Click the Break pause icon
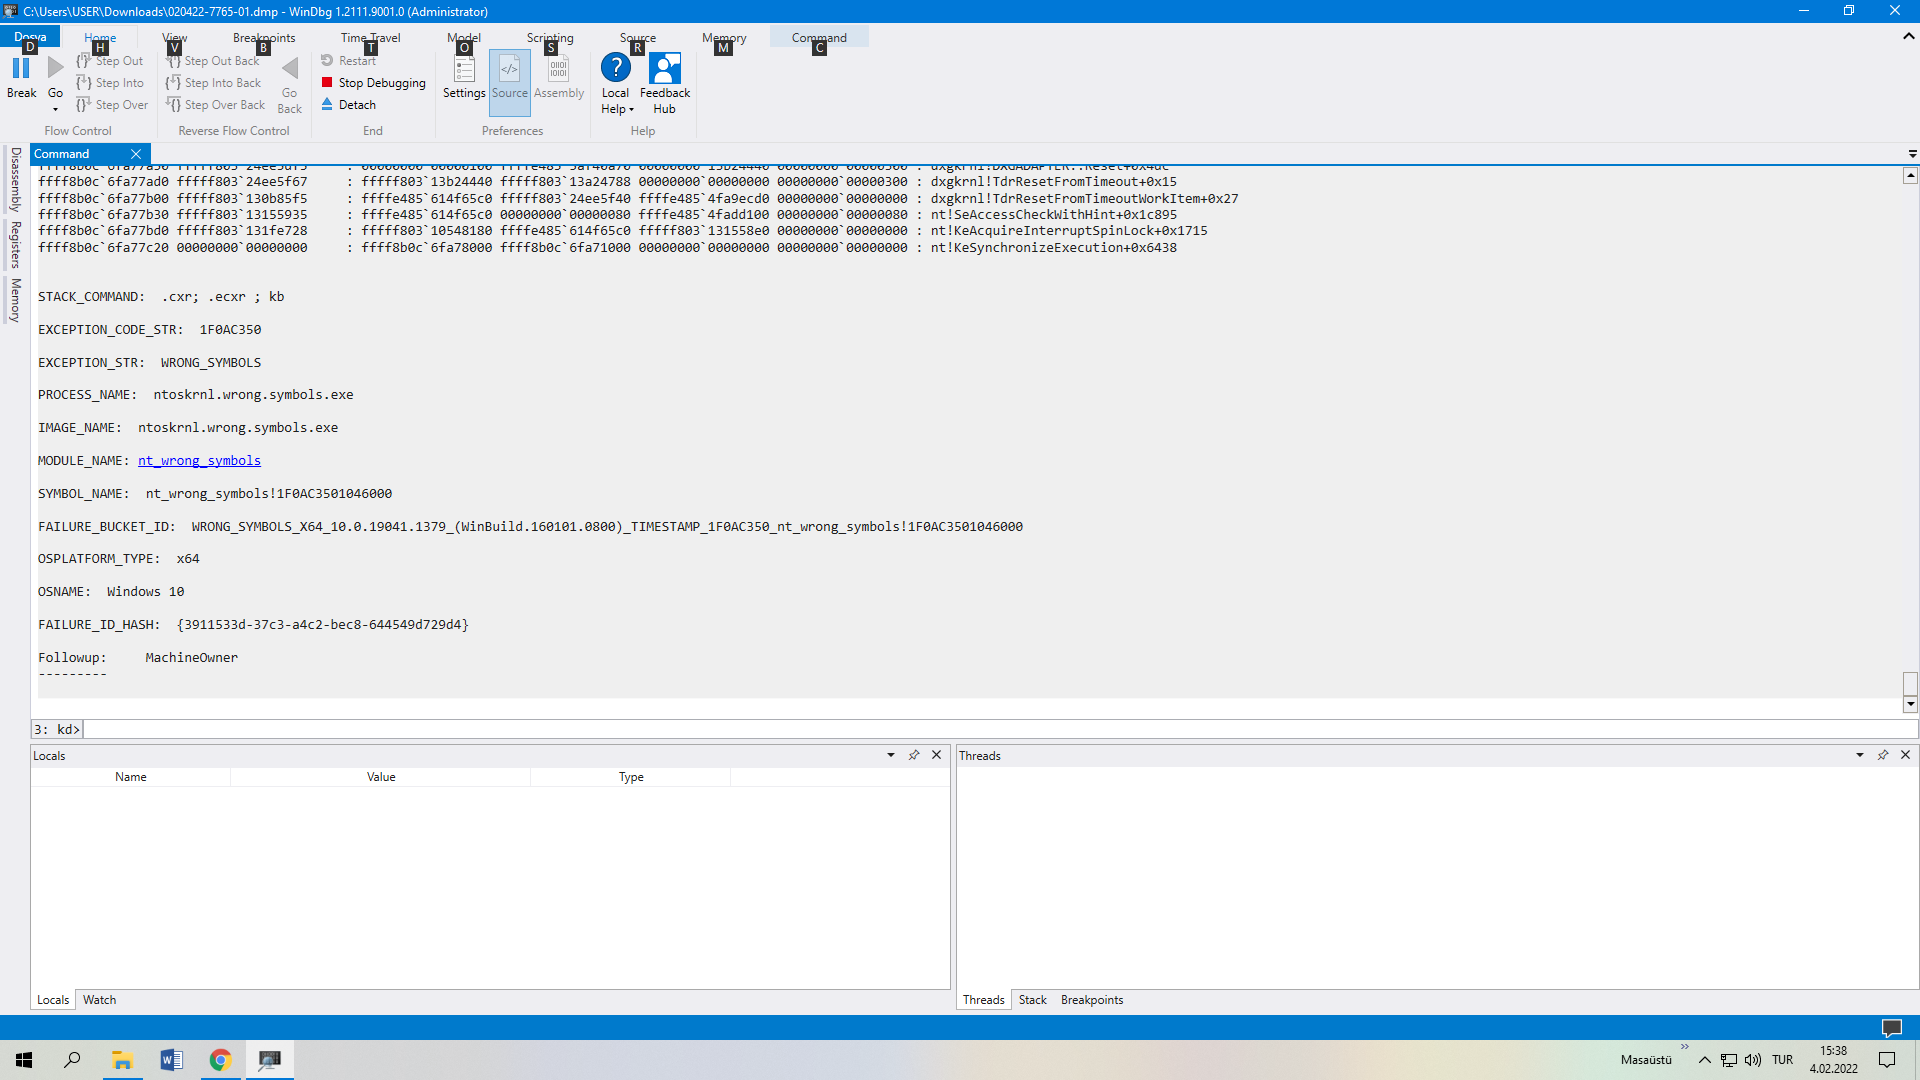The height and width of the screenshot is (1080, 1920). 21,68
